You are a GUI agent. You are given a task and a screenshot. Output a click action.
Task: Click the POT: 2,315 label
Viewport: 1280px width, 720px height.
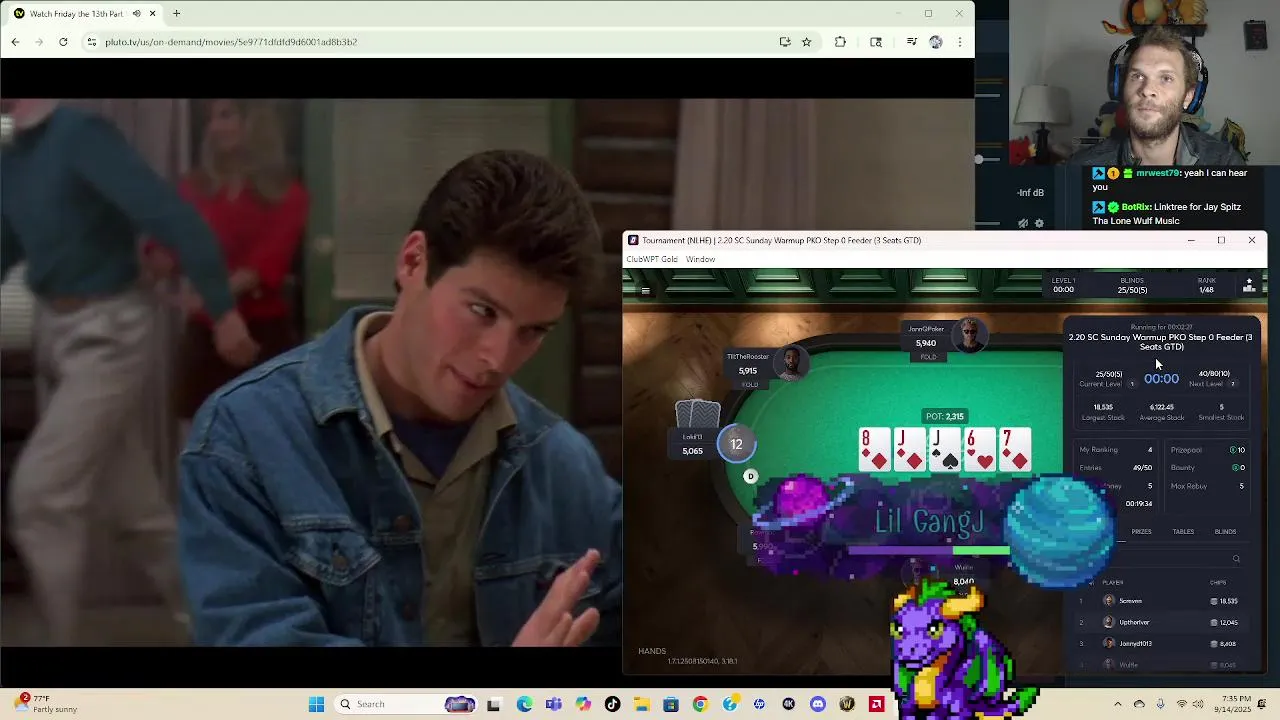click(944, 416)
